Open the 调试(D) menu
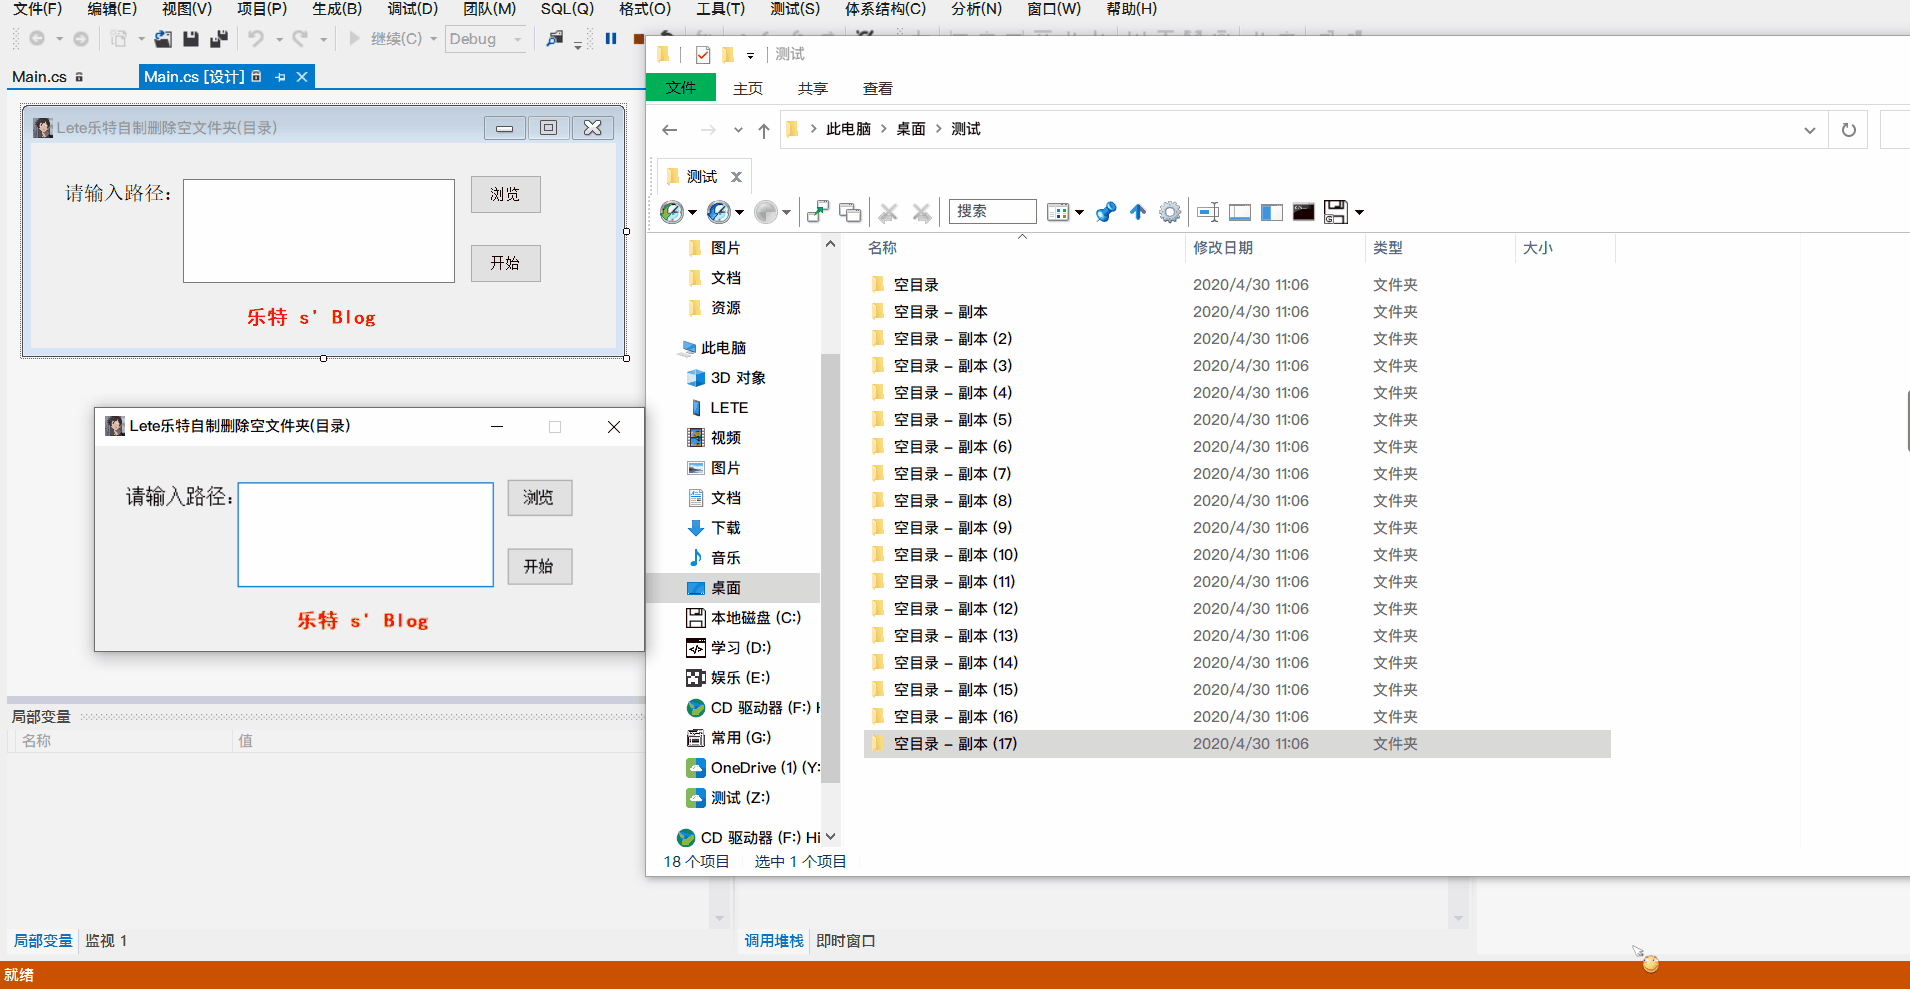 tap(412, 9)
